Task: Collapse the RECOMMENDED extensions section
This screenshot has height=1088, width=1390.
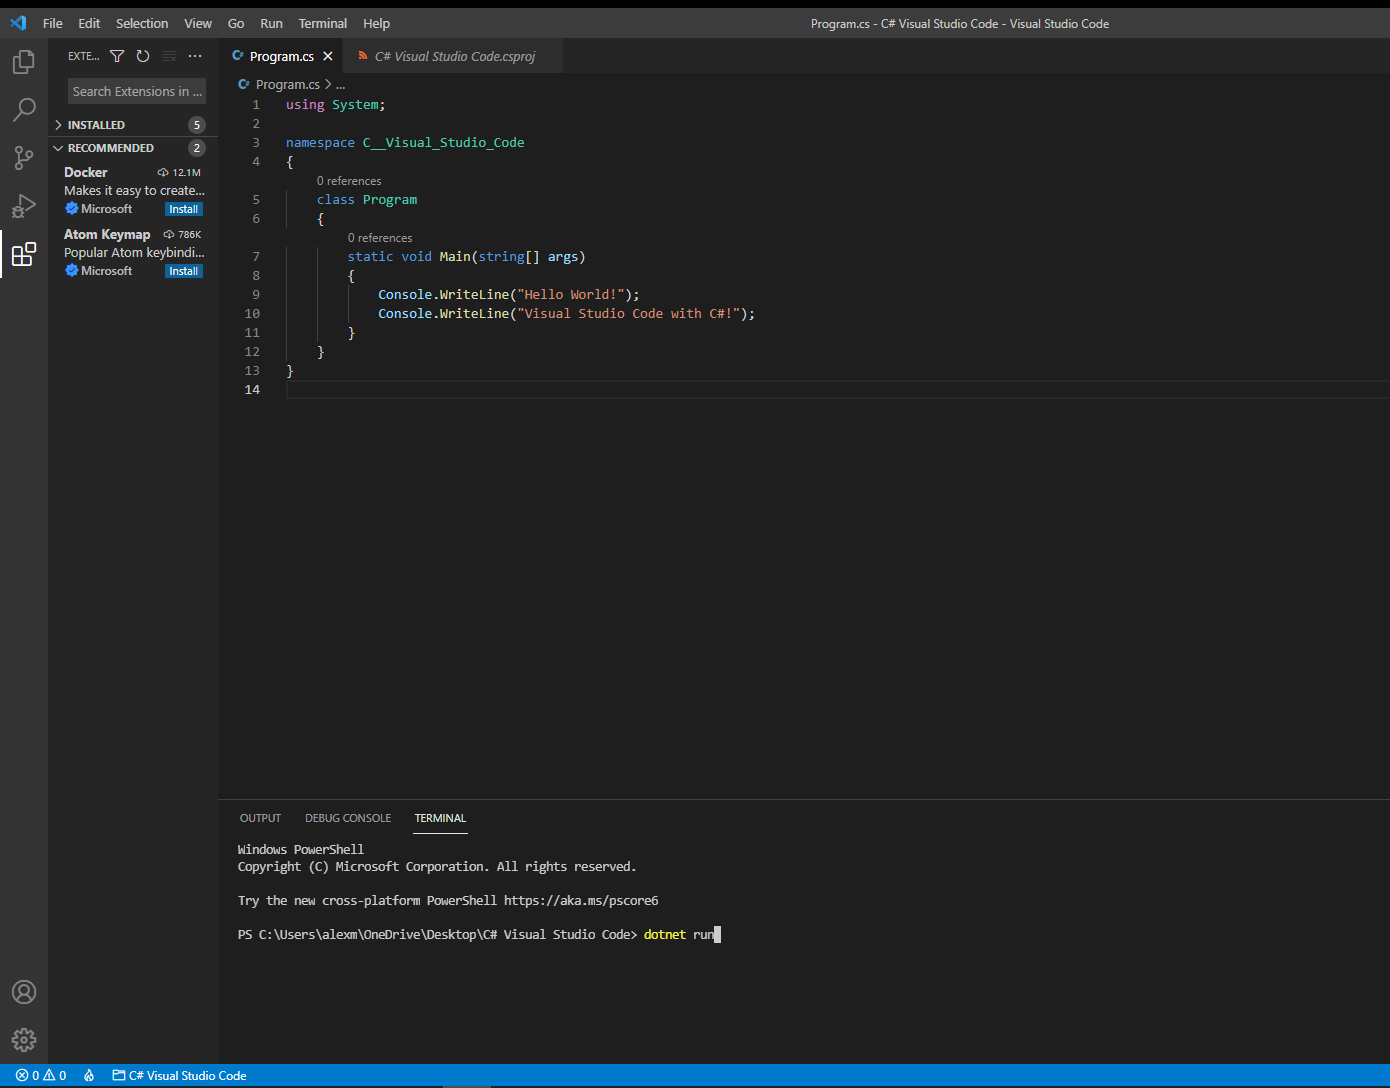Action: [134, 148]
